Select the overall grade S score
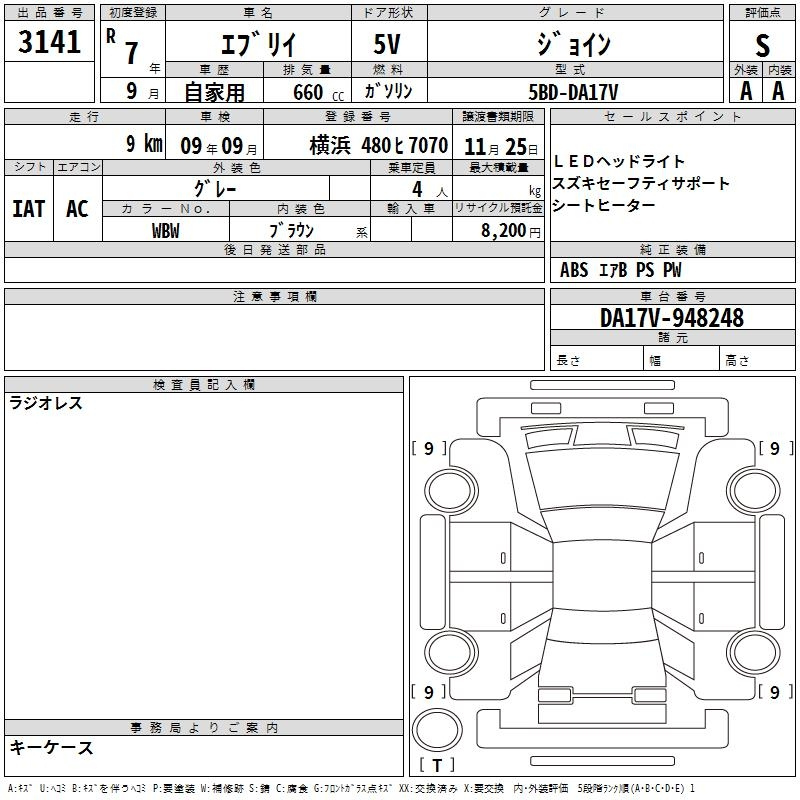The height and width of the screenshot is (800, 800). (762, 45)
